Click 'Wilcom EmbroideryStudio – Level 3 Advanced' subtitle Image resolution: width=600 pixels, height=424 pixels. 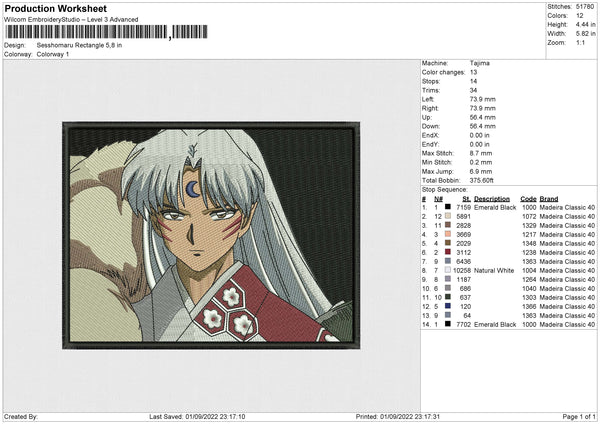tap(71, 19)
